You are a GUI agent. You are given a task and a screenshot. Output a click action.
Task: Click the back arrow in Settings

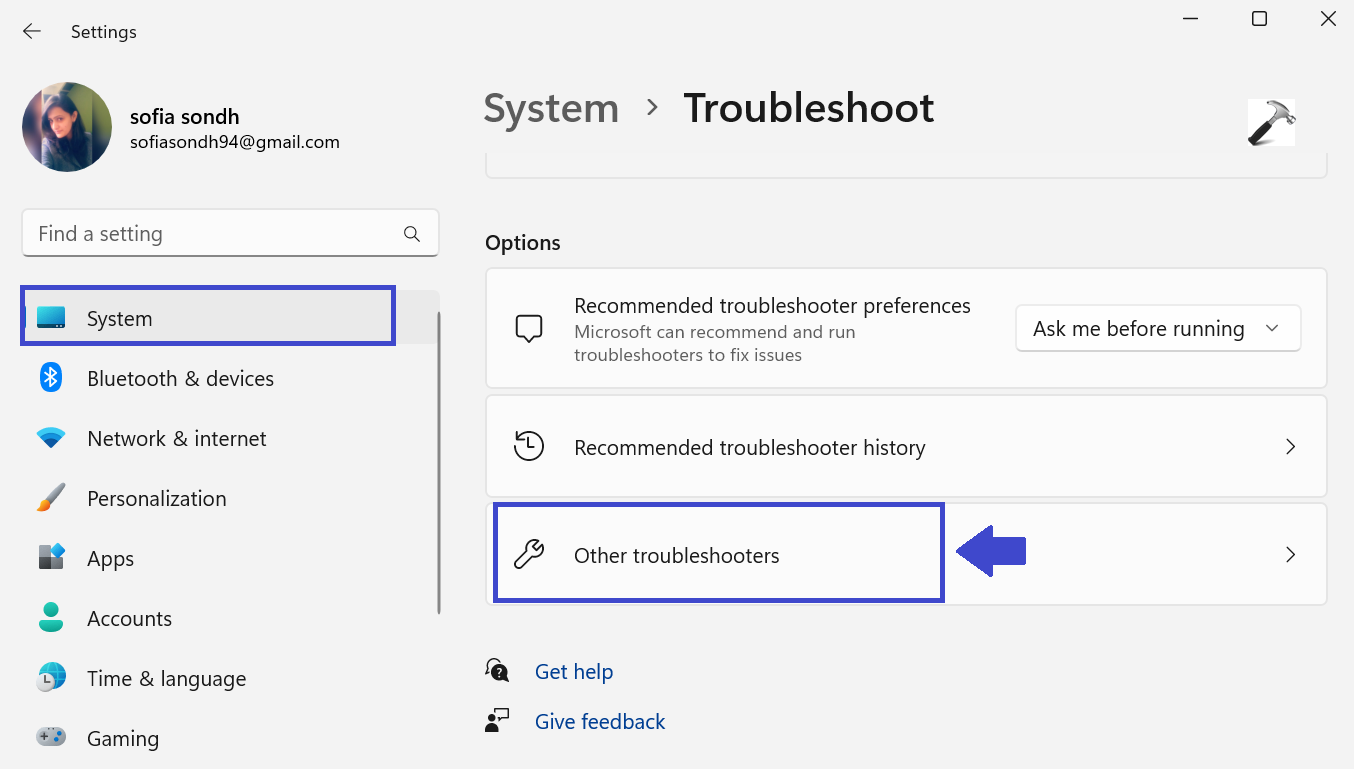(x=32, y=32)
